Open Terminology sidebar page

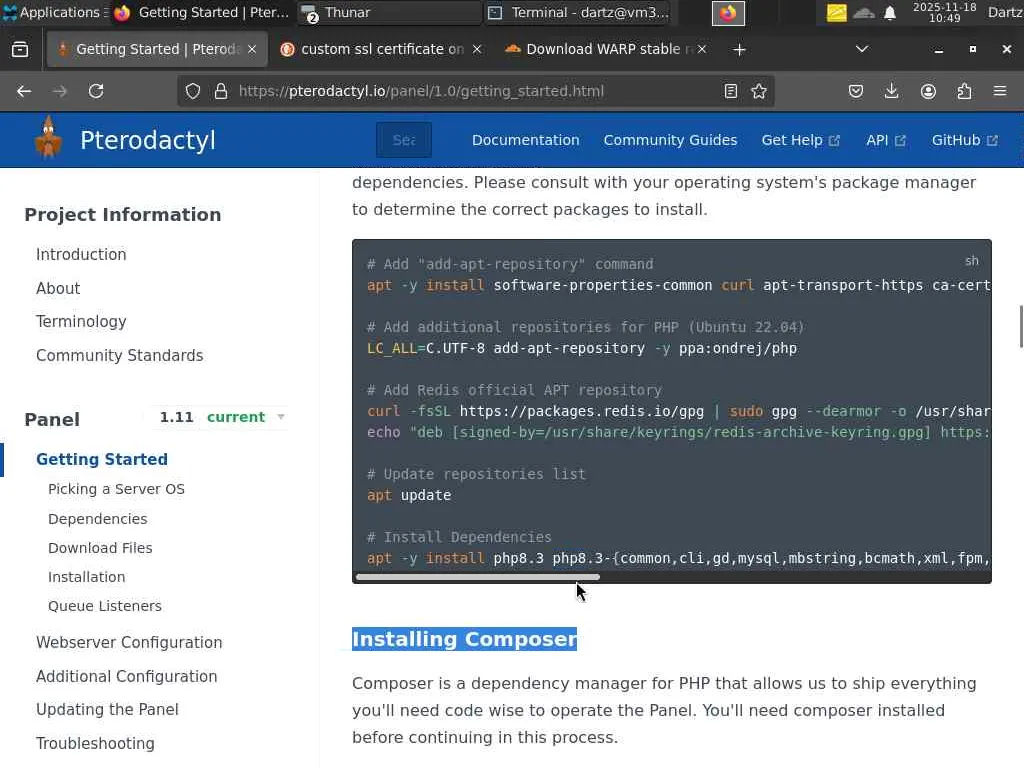[x=81, y=322]
